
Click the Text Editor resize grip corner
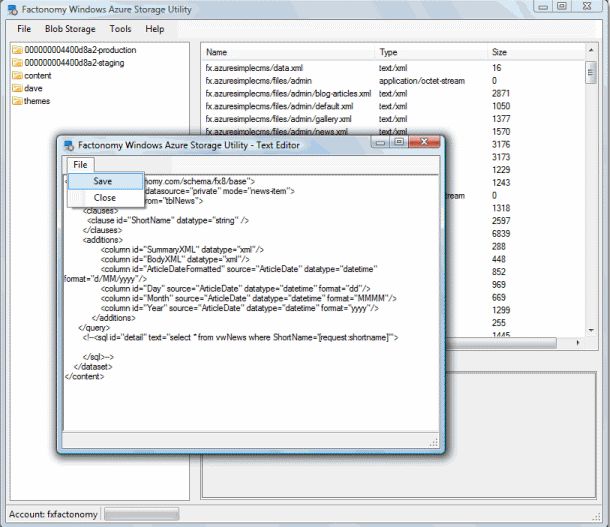(434, 442)
